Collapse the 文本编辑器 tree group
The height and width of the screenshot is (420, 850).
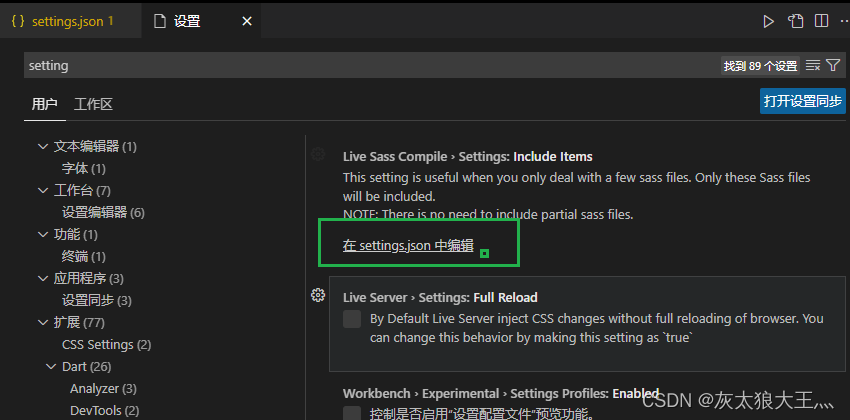[43, 146]
